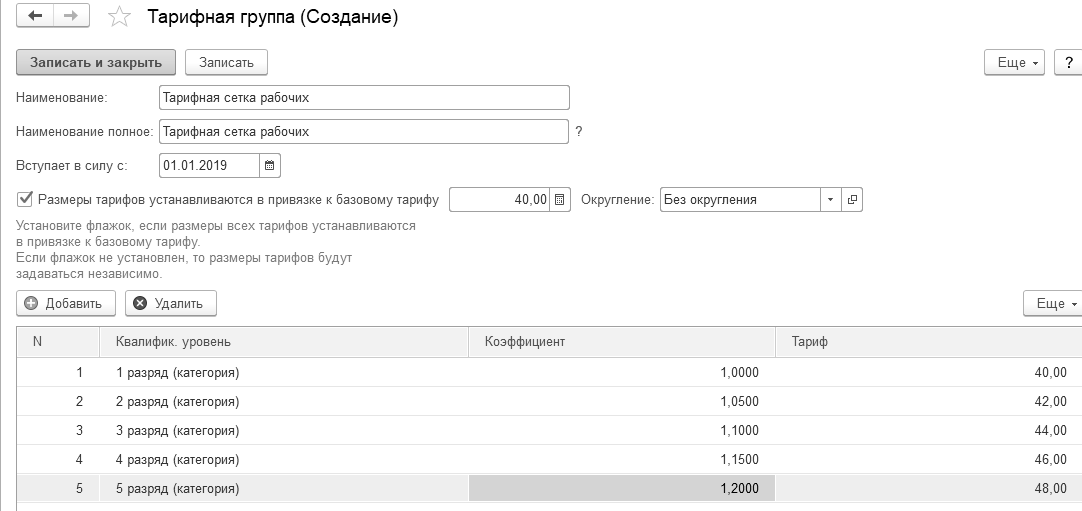The height and width of the screenshot is (511, 1082).
Task: Click the forward navigation arrow
Action: click(x=71, y=17)
